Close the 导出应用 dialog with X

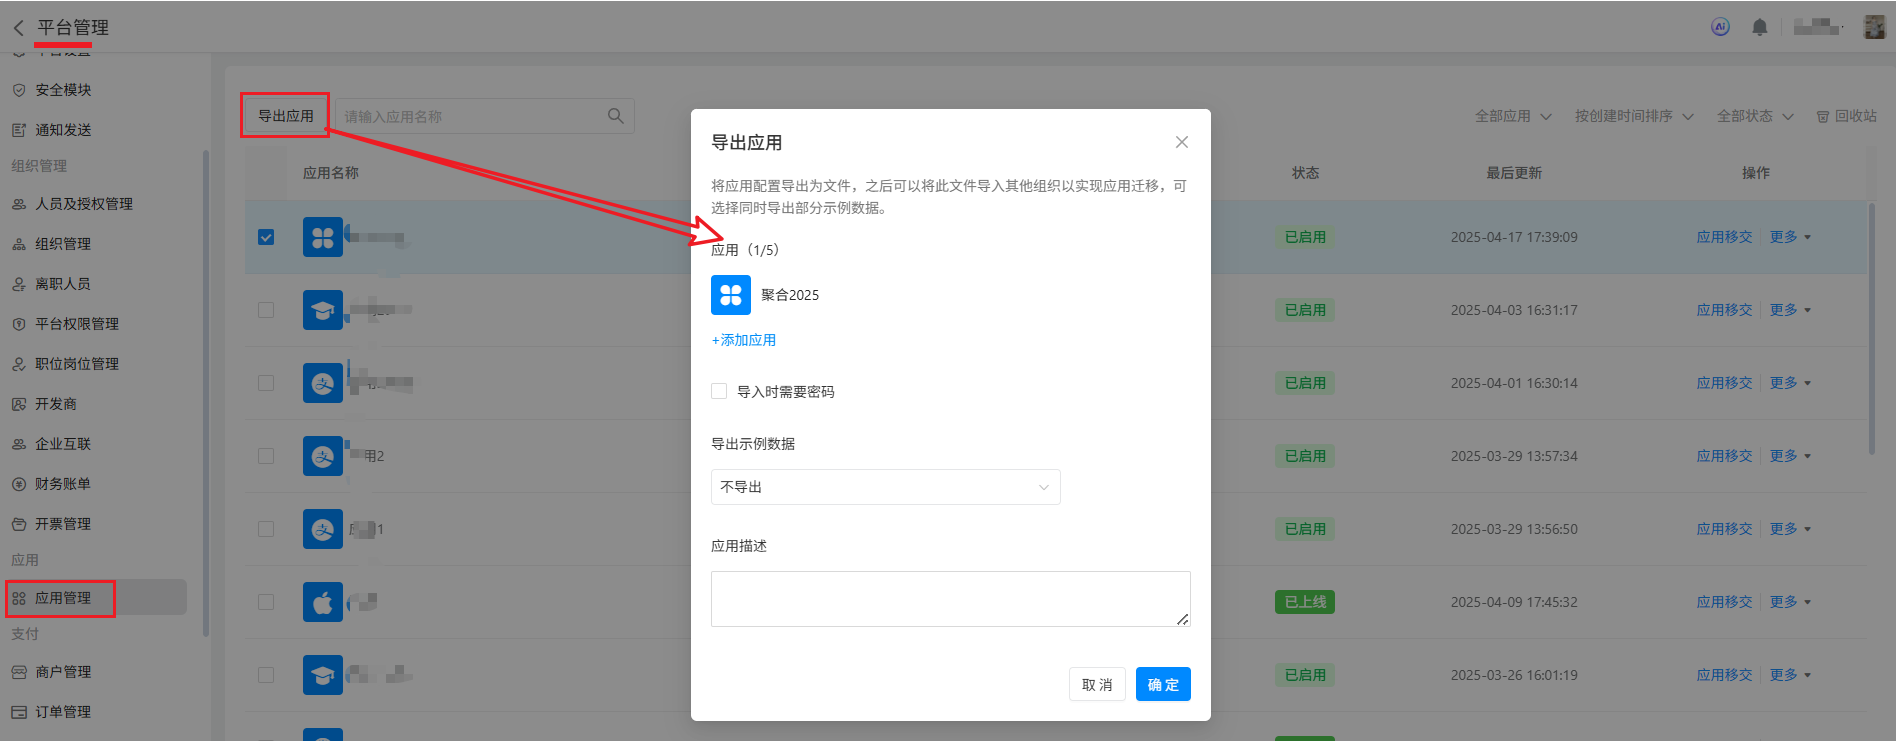click(x=1181, y=142)
